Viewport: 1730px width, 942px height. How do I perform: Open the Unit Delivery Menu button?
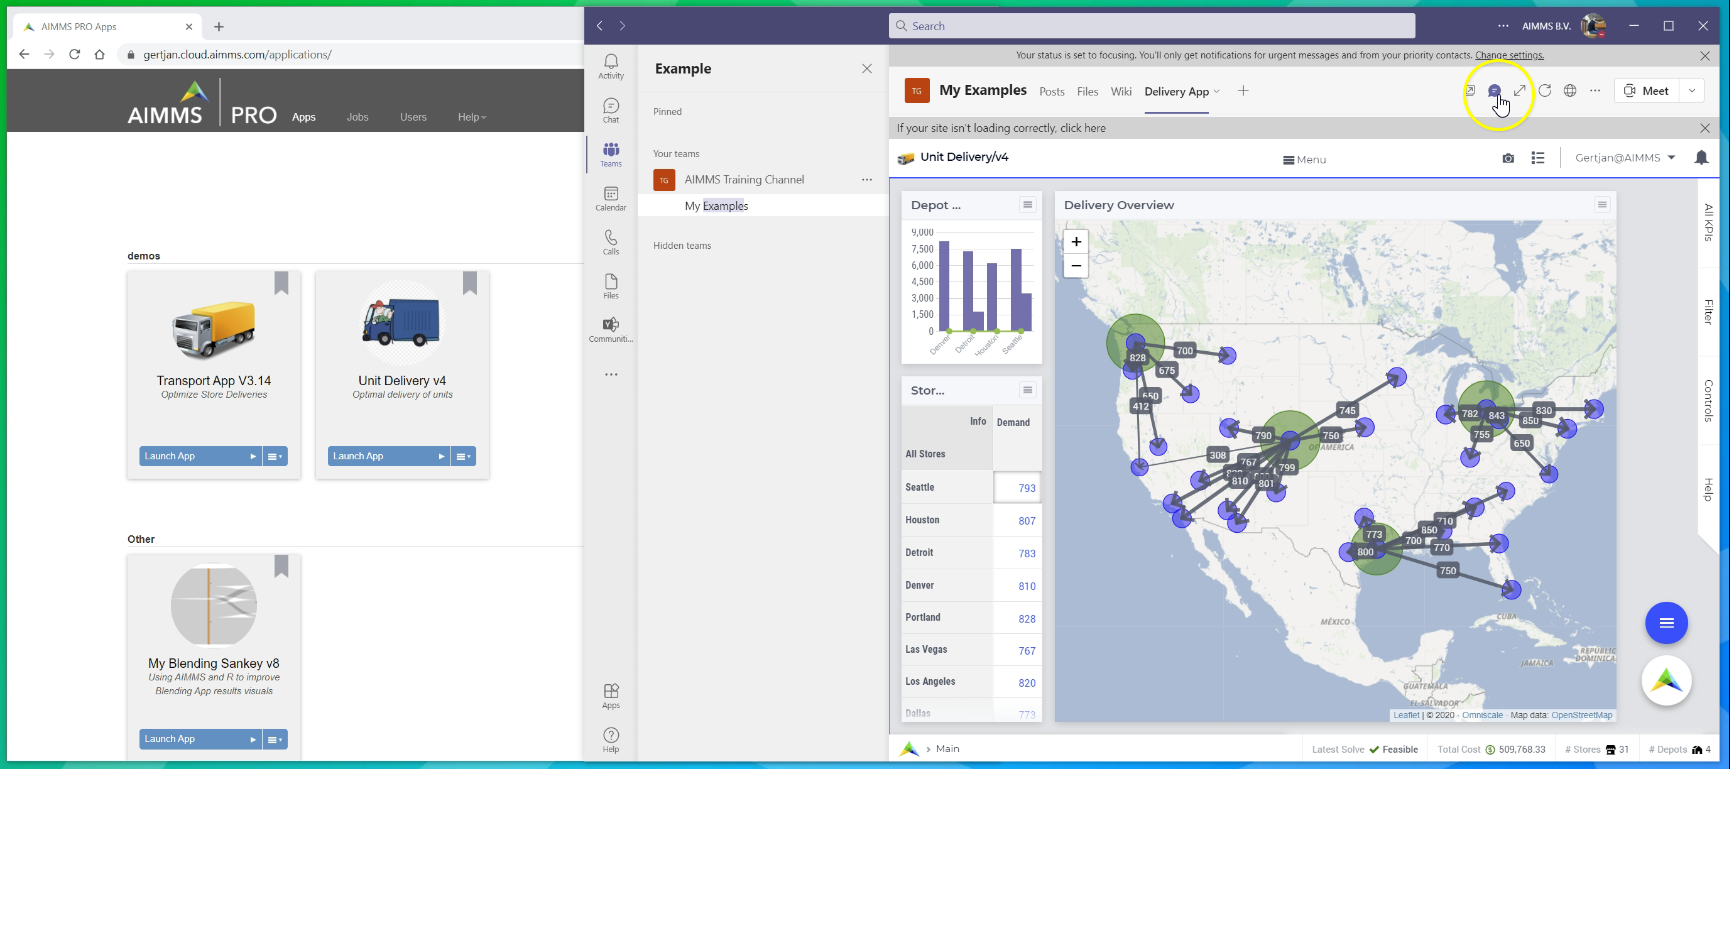tap(1305, 159)
